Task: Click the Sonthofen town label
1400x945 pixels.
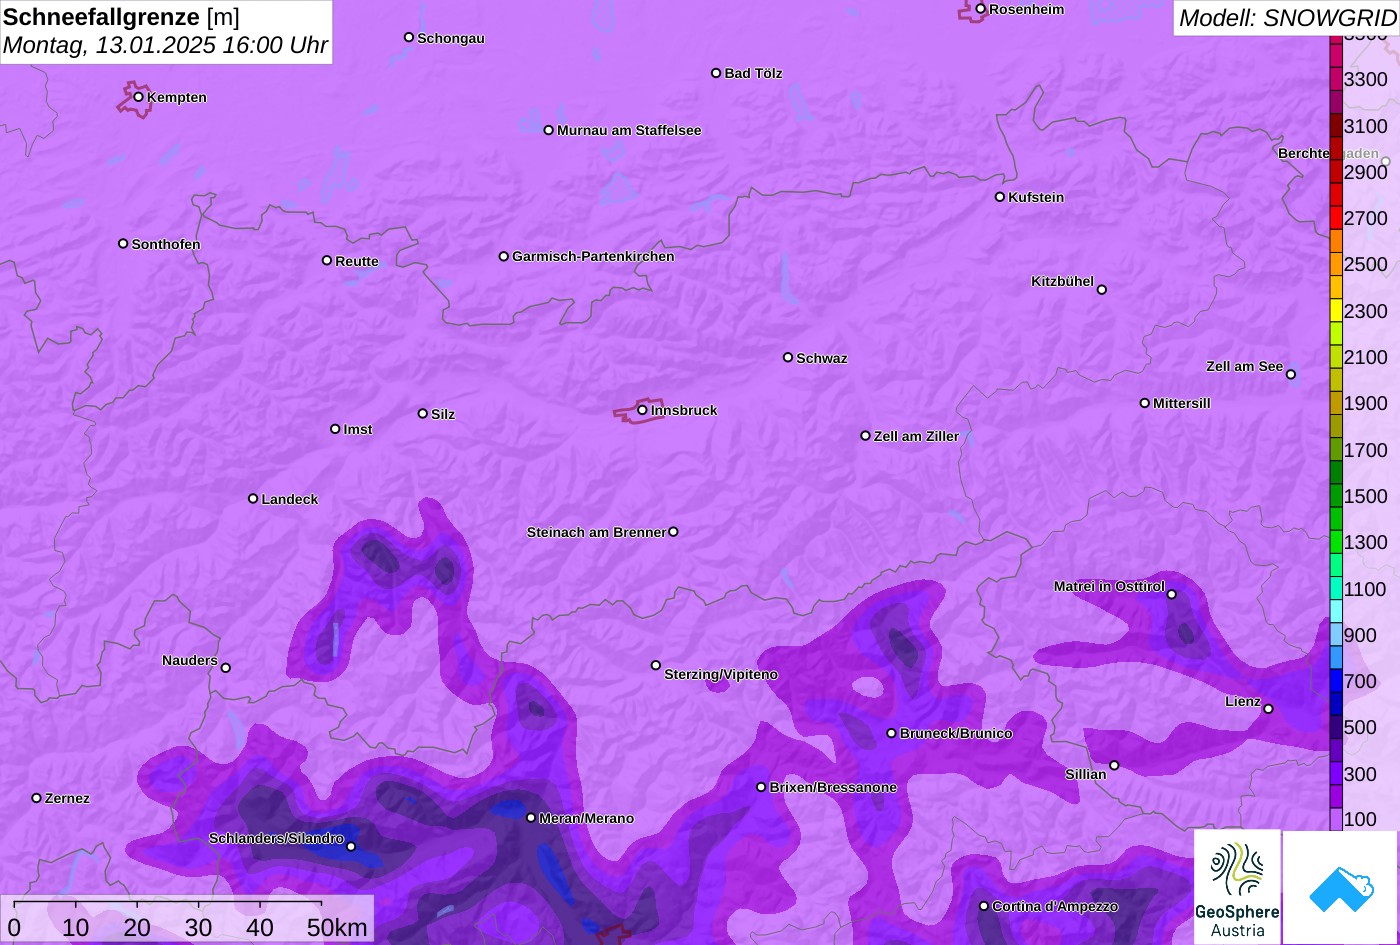Action: click(166, 244)
